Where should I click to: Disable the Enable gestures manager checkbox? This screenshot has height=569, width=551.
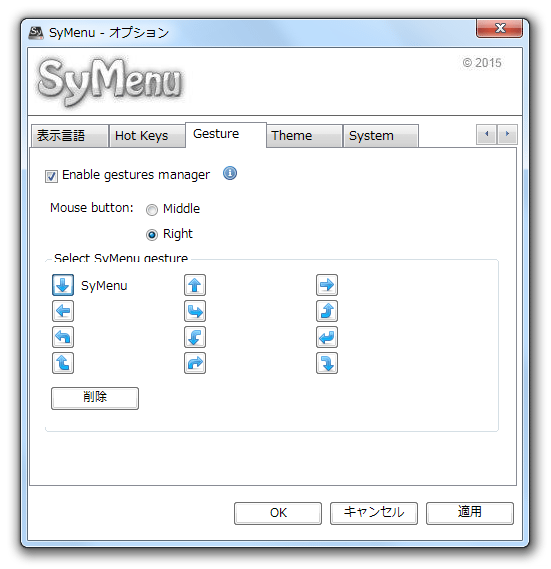[51, 176]
